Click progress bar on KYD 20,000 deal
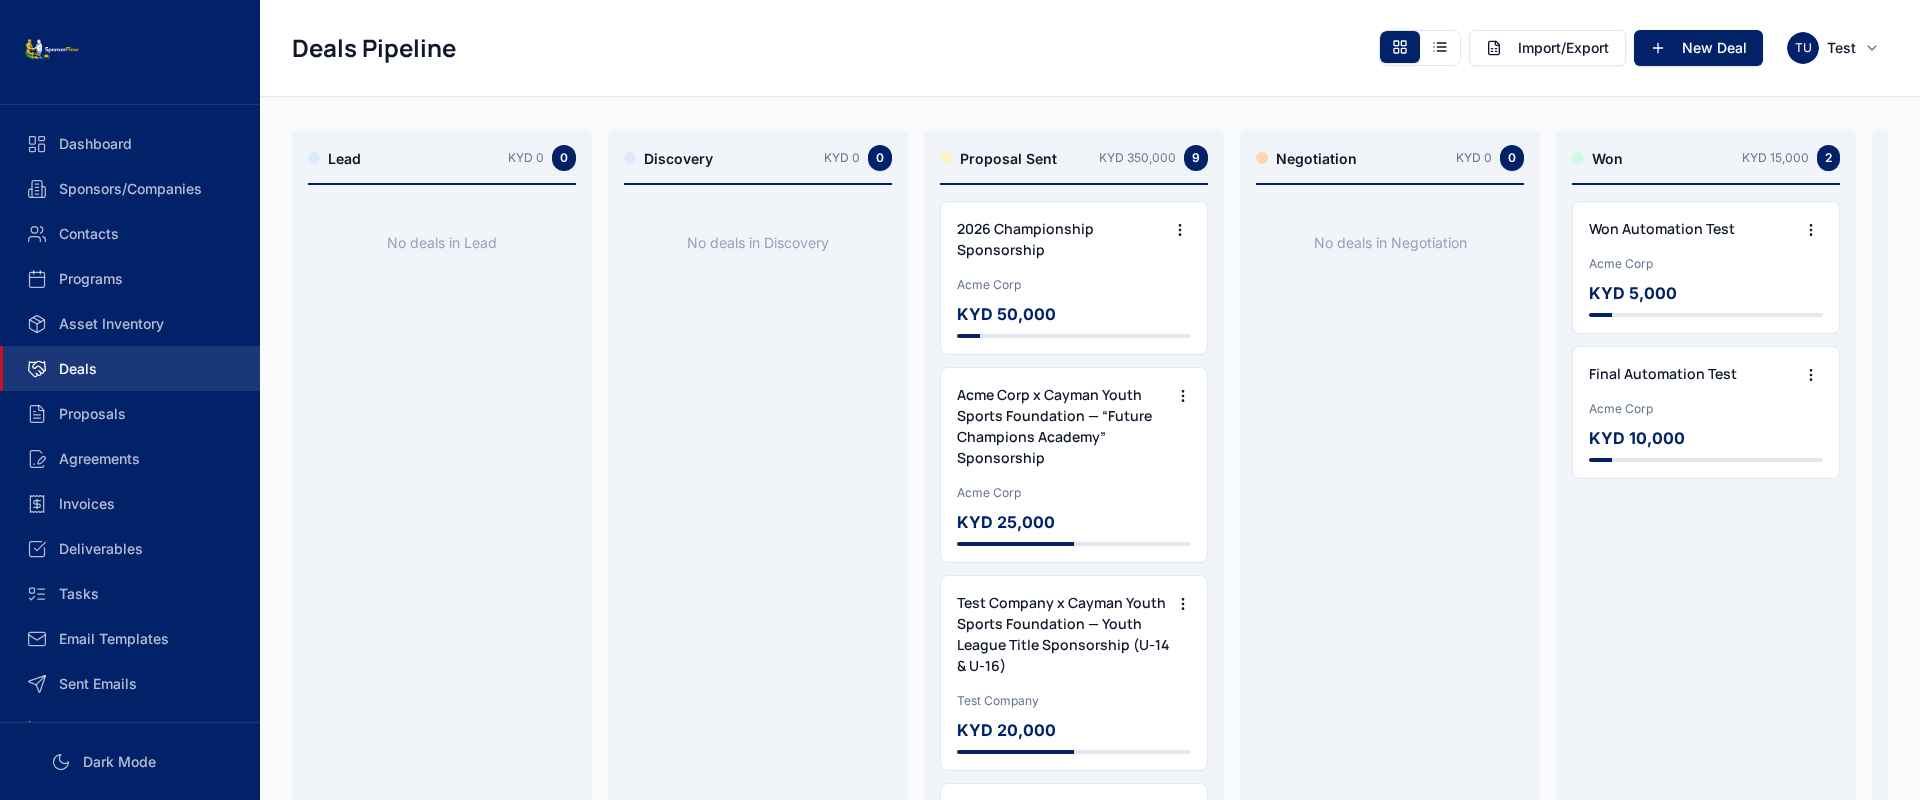This screenshot has width=1920, height=800. pyautogui.click(x=1073, y=752)
